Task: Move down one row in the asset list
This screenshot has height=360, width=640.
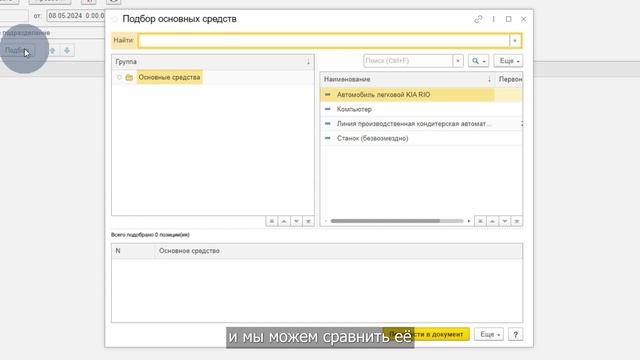Action: tap(504, 221)
